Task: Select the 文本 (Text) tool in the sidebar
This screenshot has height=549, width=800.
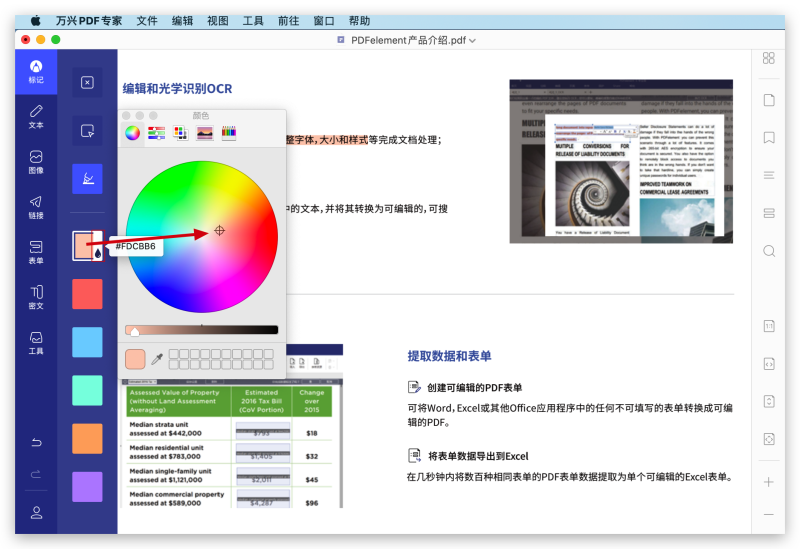Action: [36, 116]
